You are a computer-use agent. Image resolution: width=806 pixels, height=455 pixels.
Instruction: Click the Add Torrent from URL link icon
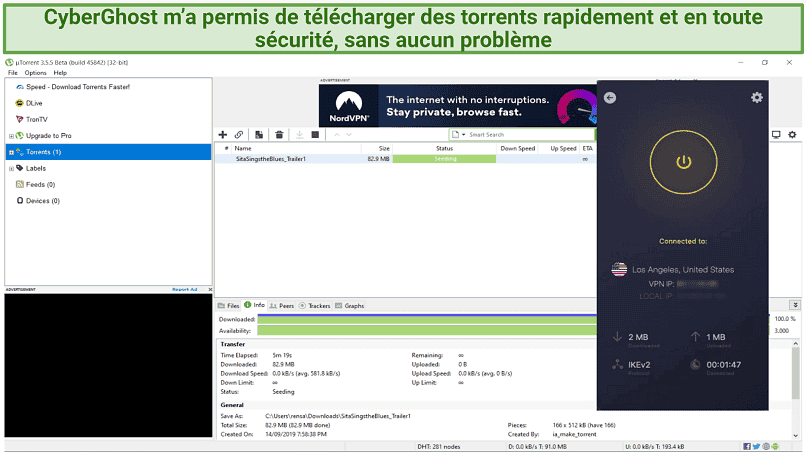[x=239, y=135]
